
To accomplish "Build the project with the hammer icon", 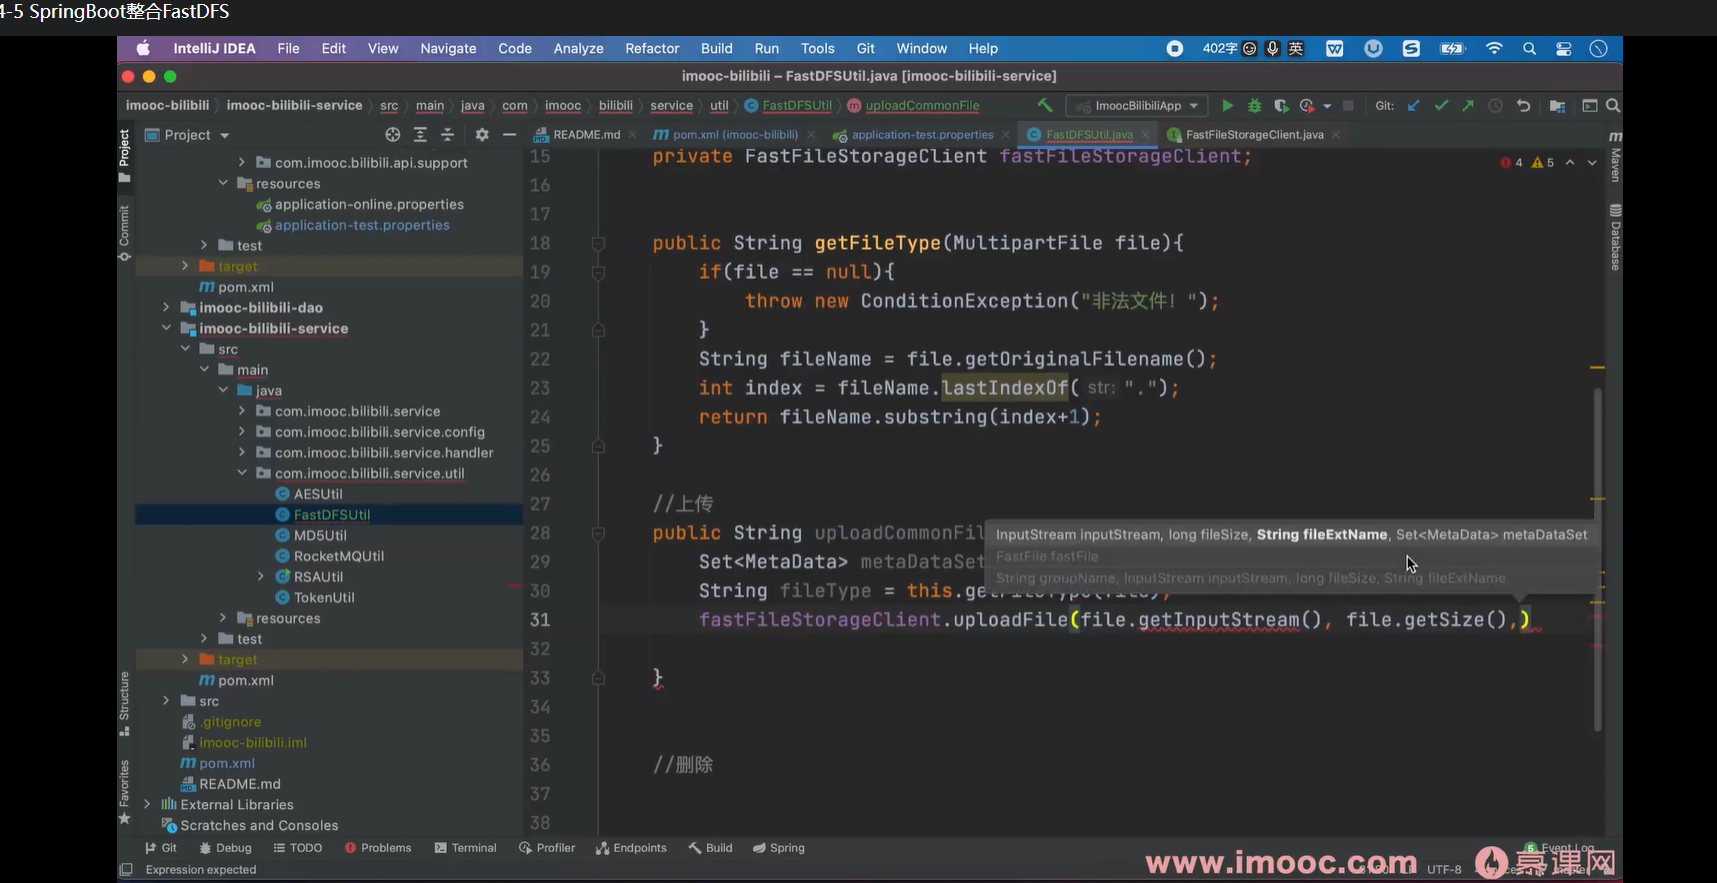I will click(1045, 105).
